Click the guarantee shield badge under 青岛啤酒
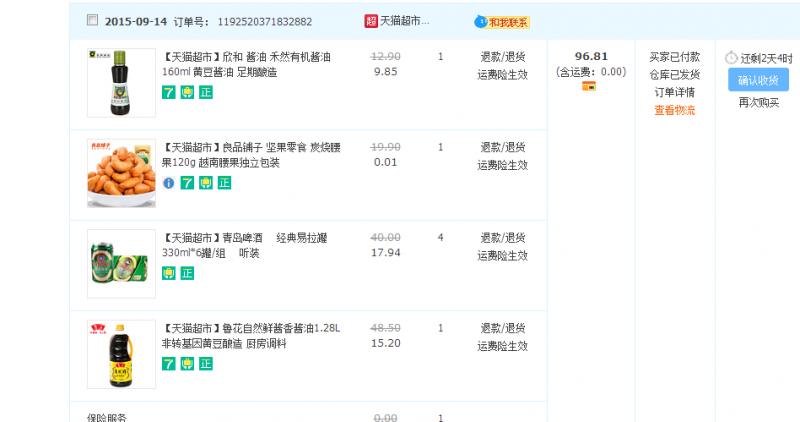Screen dimensions: 800x422 pyautogui.click(x=168, y=273)
